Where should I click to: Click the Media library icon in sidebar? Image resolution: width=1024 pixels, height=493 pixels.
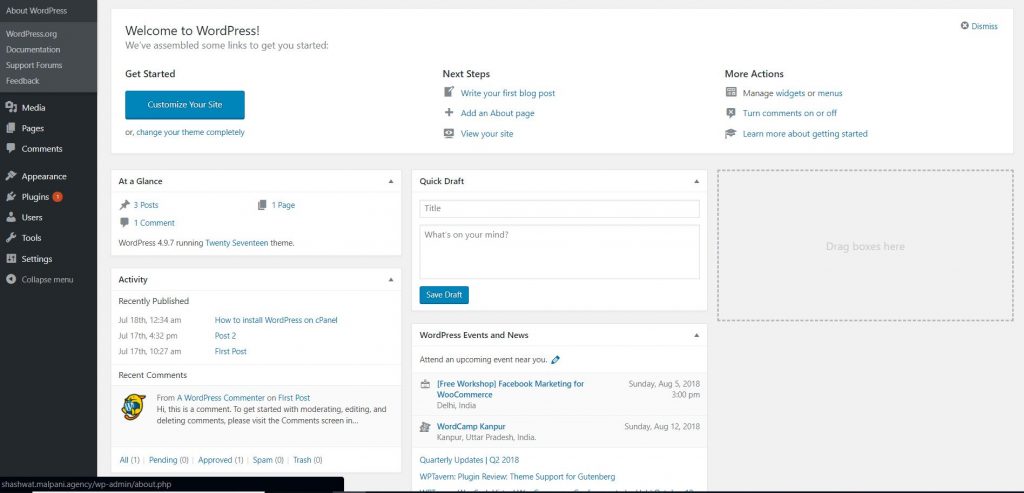point(10,108)
